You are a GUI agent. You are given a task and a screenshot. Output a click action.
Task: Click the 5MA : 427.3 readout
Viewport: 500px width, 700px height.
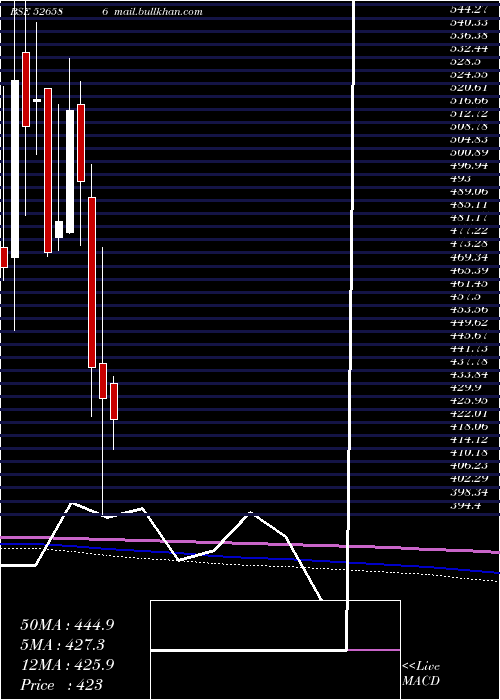tap(64, 644)
